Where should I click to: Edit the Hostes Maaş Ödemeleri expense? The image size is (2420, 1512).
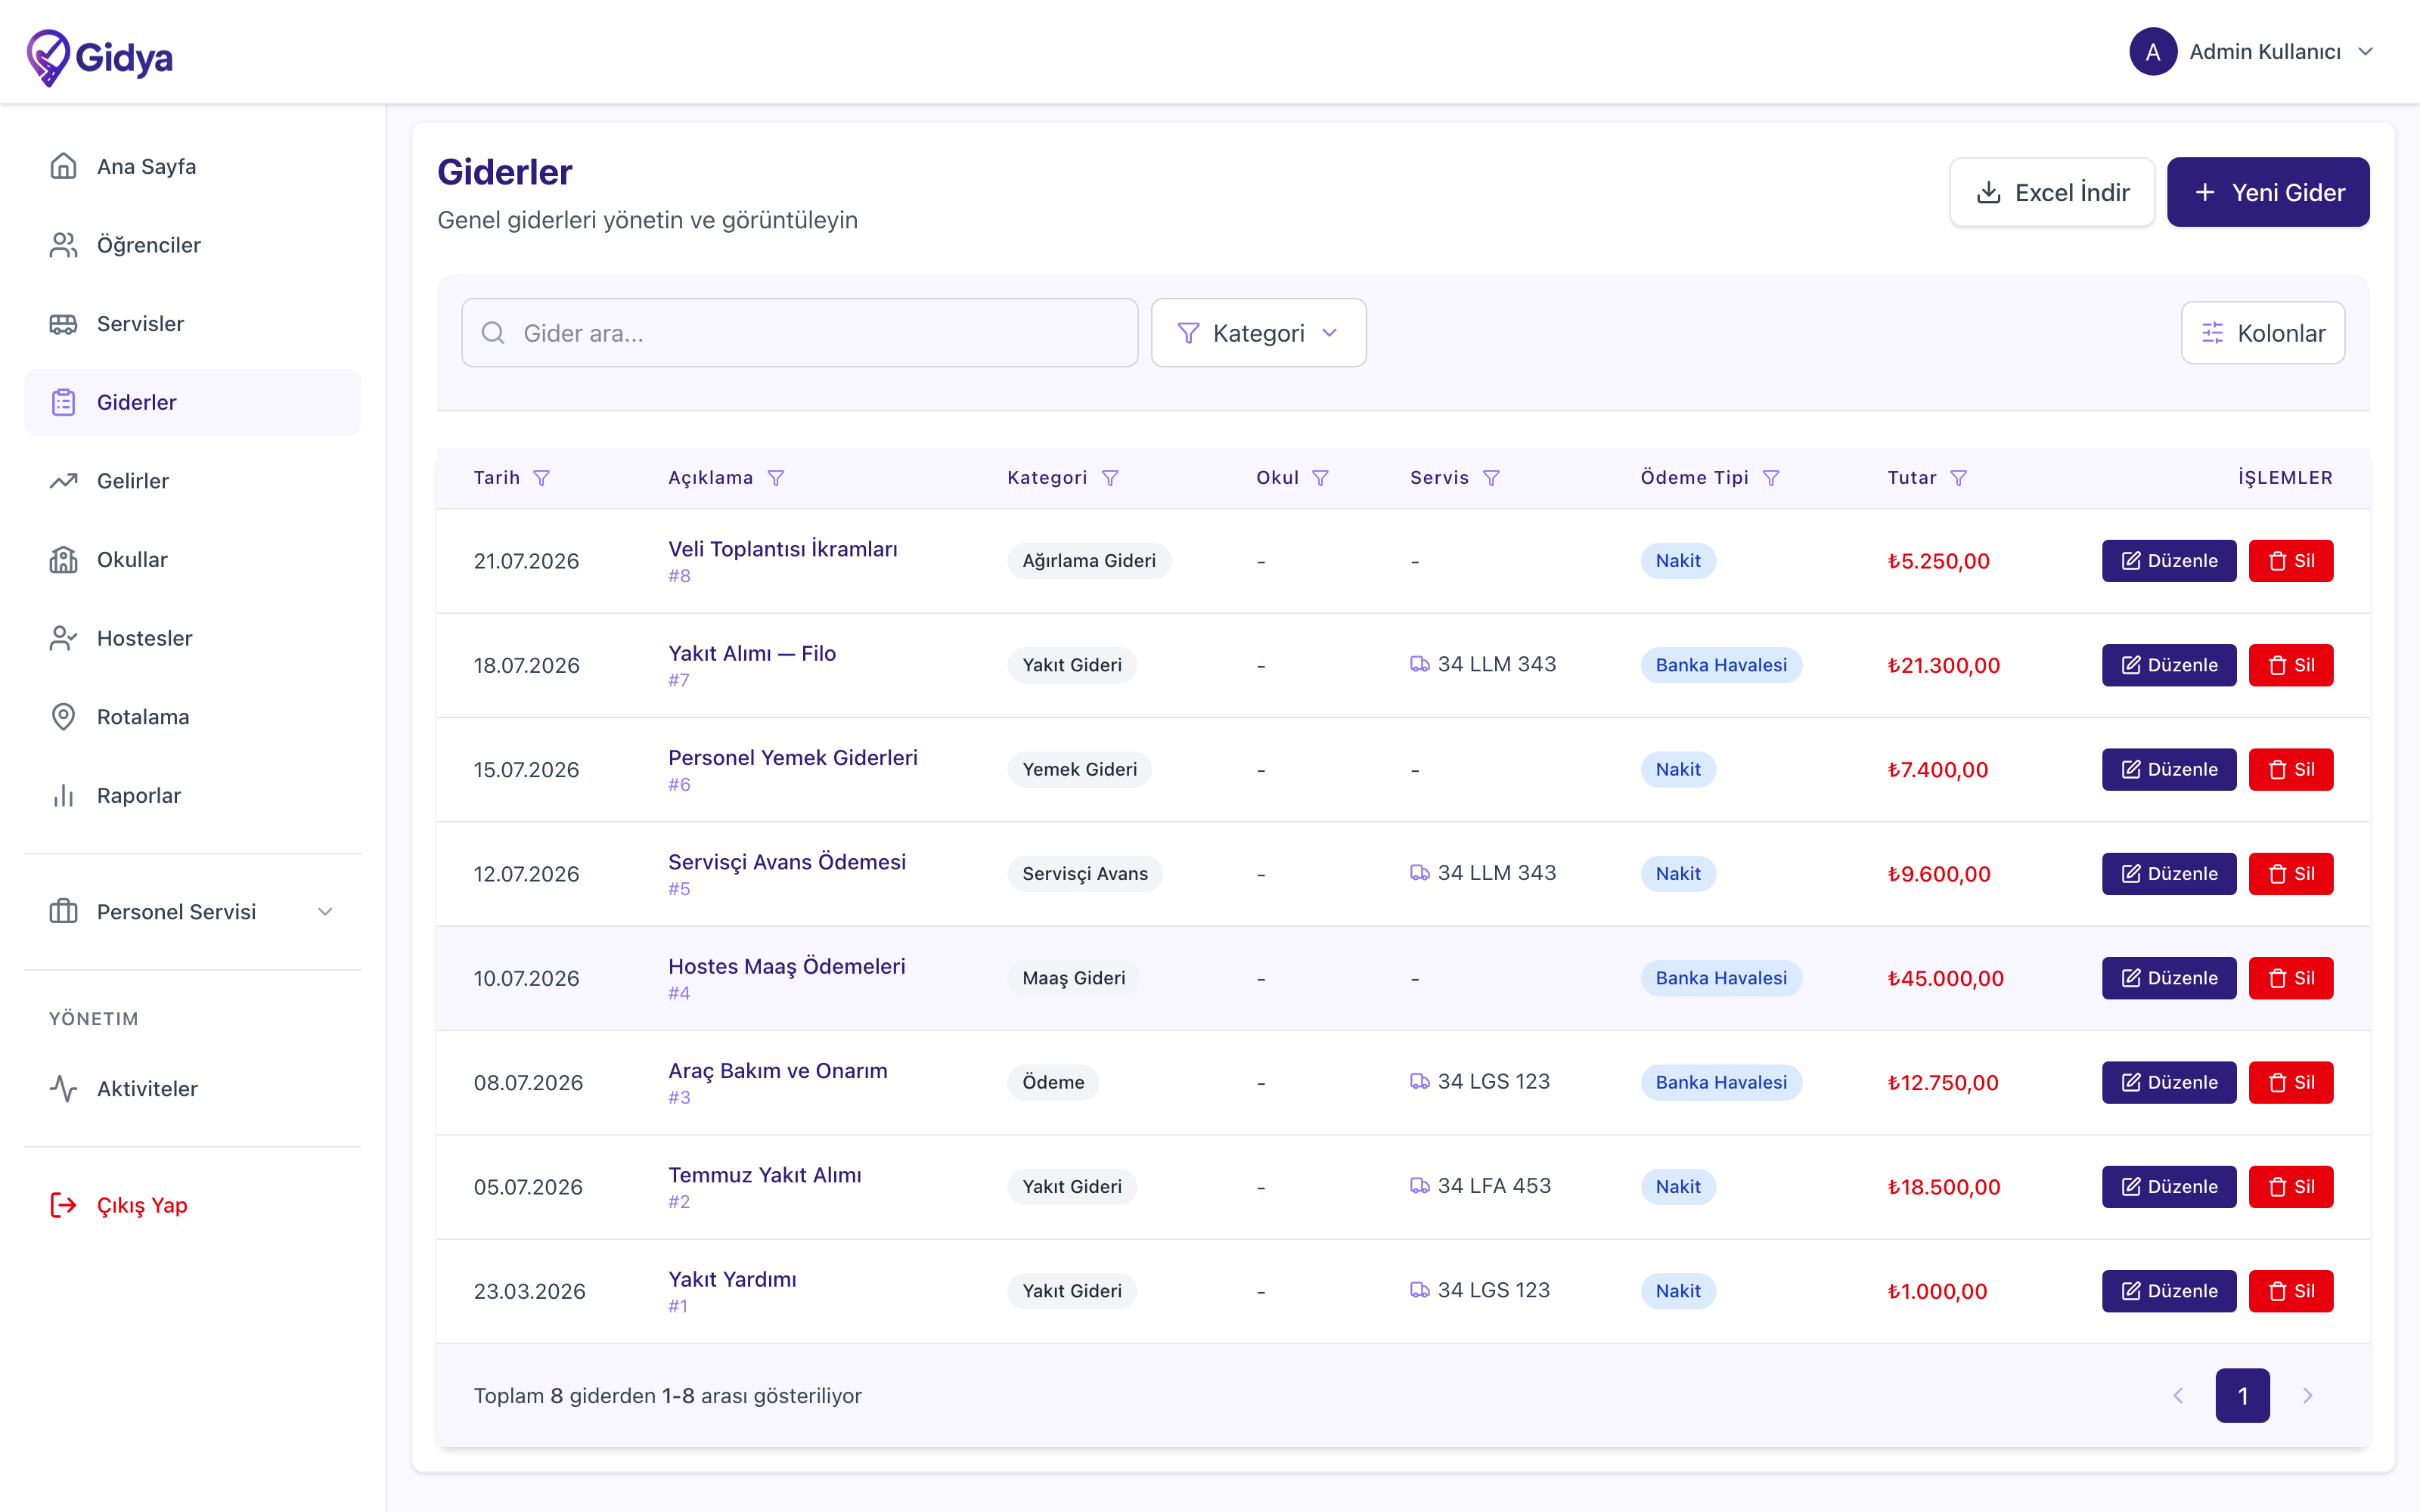[x=2168, y=978]
